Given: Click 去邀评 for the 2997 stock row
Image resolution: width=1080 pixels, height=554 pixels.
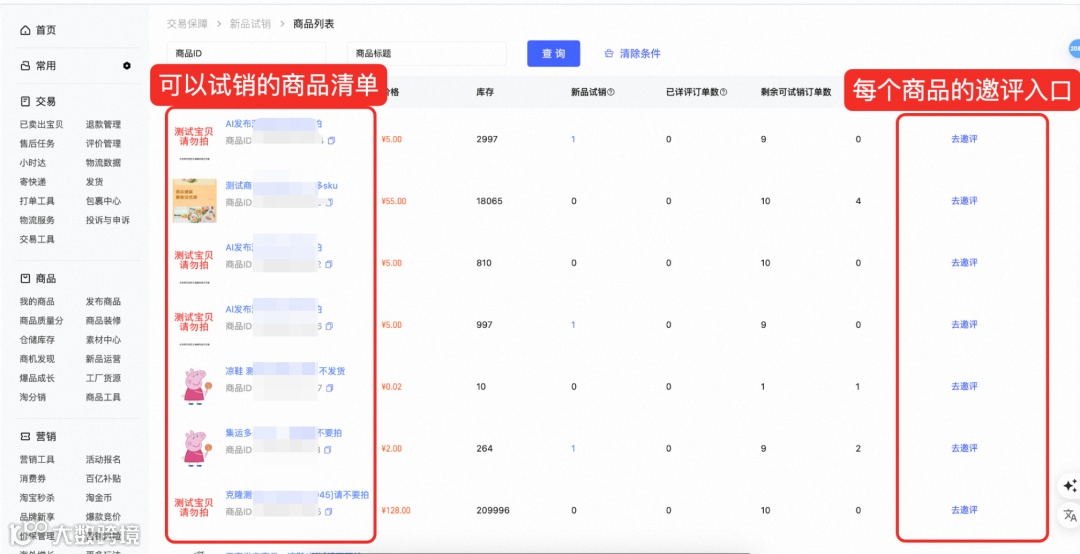Looking at the screenshot, I should pos(964,139).
